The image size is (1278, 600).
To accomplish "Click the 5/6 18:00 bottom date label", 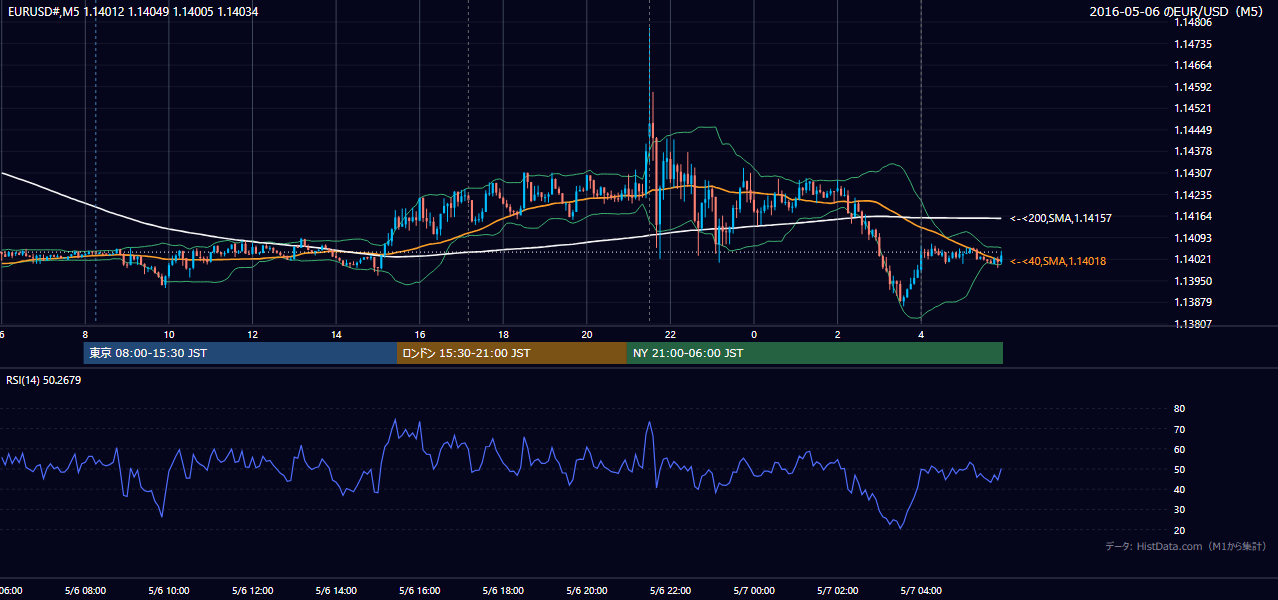I will (x=503, y=590).
